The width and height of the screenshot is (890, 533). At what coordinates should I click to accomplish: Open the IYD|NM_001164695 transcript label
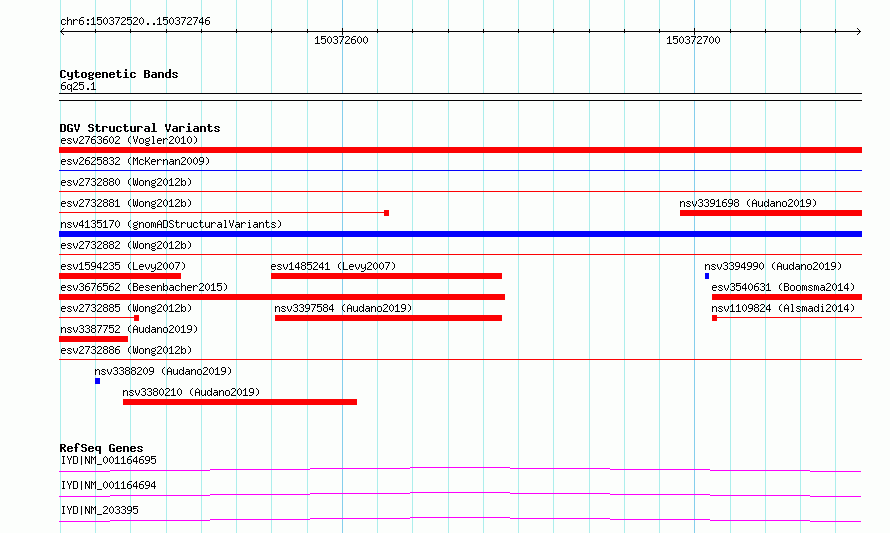coord(108,460)
